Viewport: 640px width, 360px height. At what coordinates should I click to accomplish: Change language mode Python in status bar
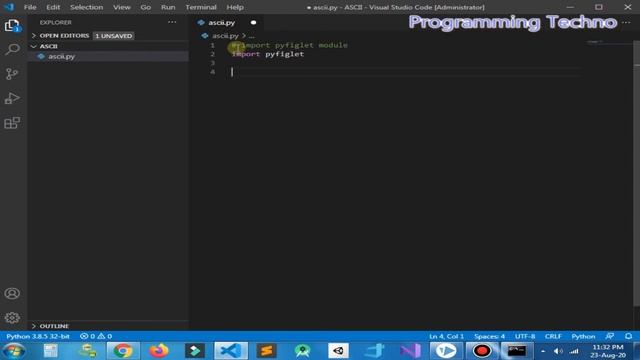pyautogui.click(x=583, y=336)
